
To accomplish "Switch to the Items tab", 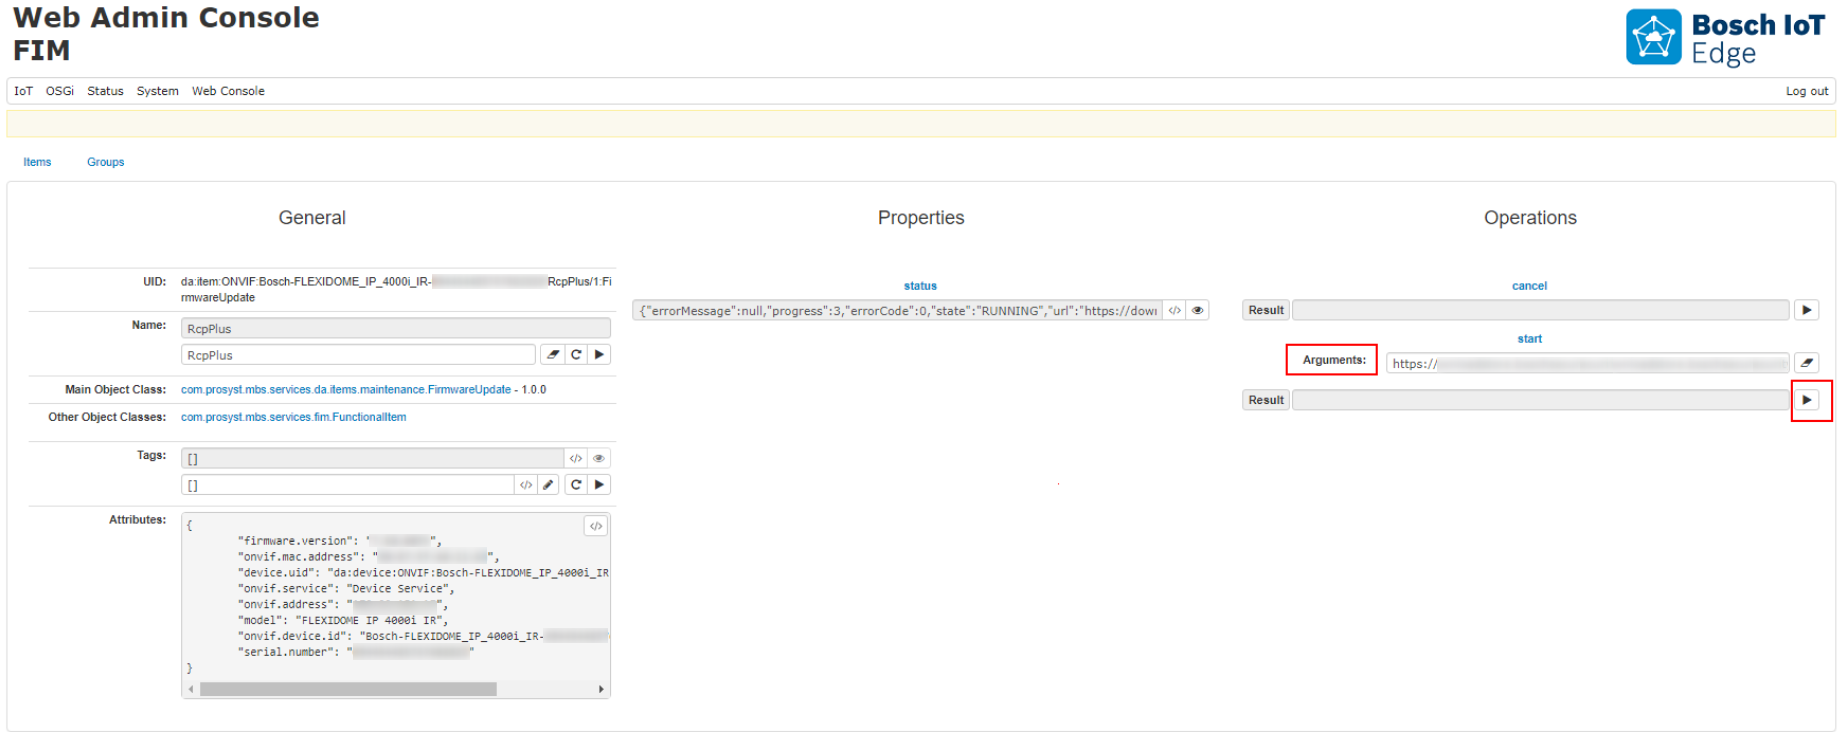I will (x=37, y=162).
